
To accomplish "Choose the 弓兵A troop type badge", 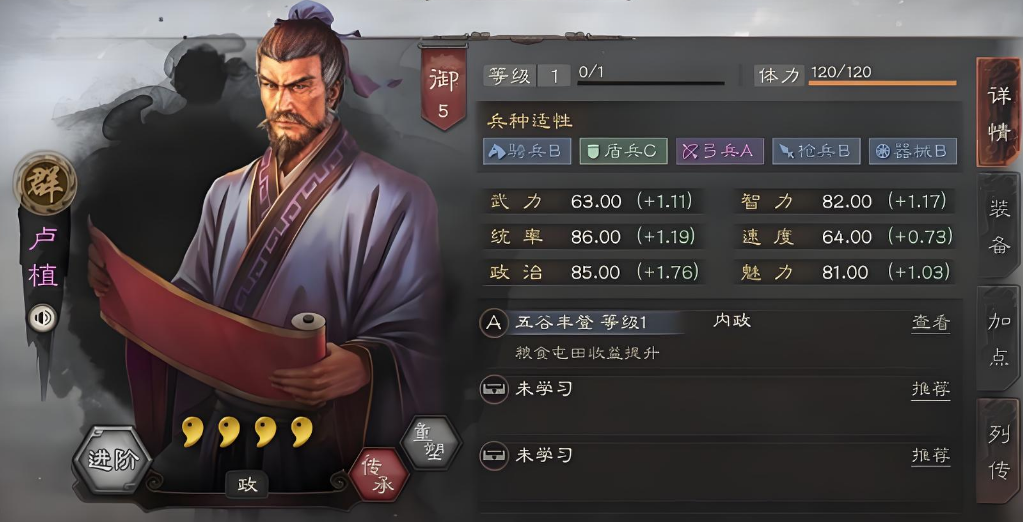I will [720, 151].
